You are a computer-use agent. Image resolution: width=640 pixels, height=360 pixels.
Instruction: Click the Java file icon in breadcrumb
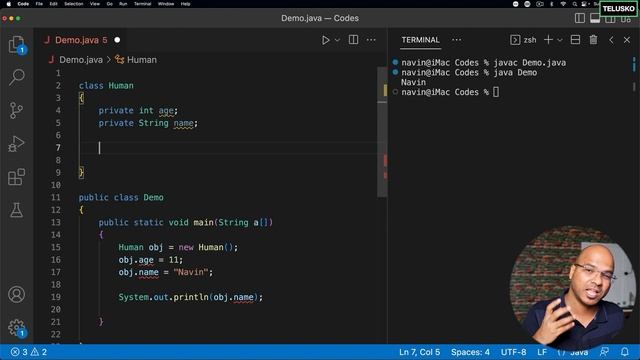click(x=51, y=60)
